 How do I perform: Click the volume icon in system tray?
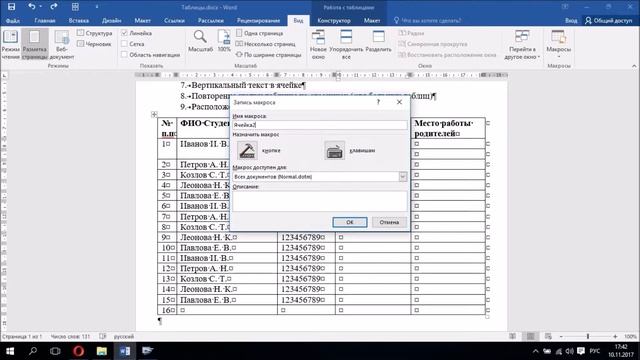[570, 351]
